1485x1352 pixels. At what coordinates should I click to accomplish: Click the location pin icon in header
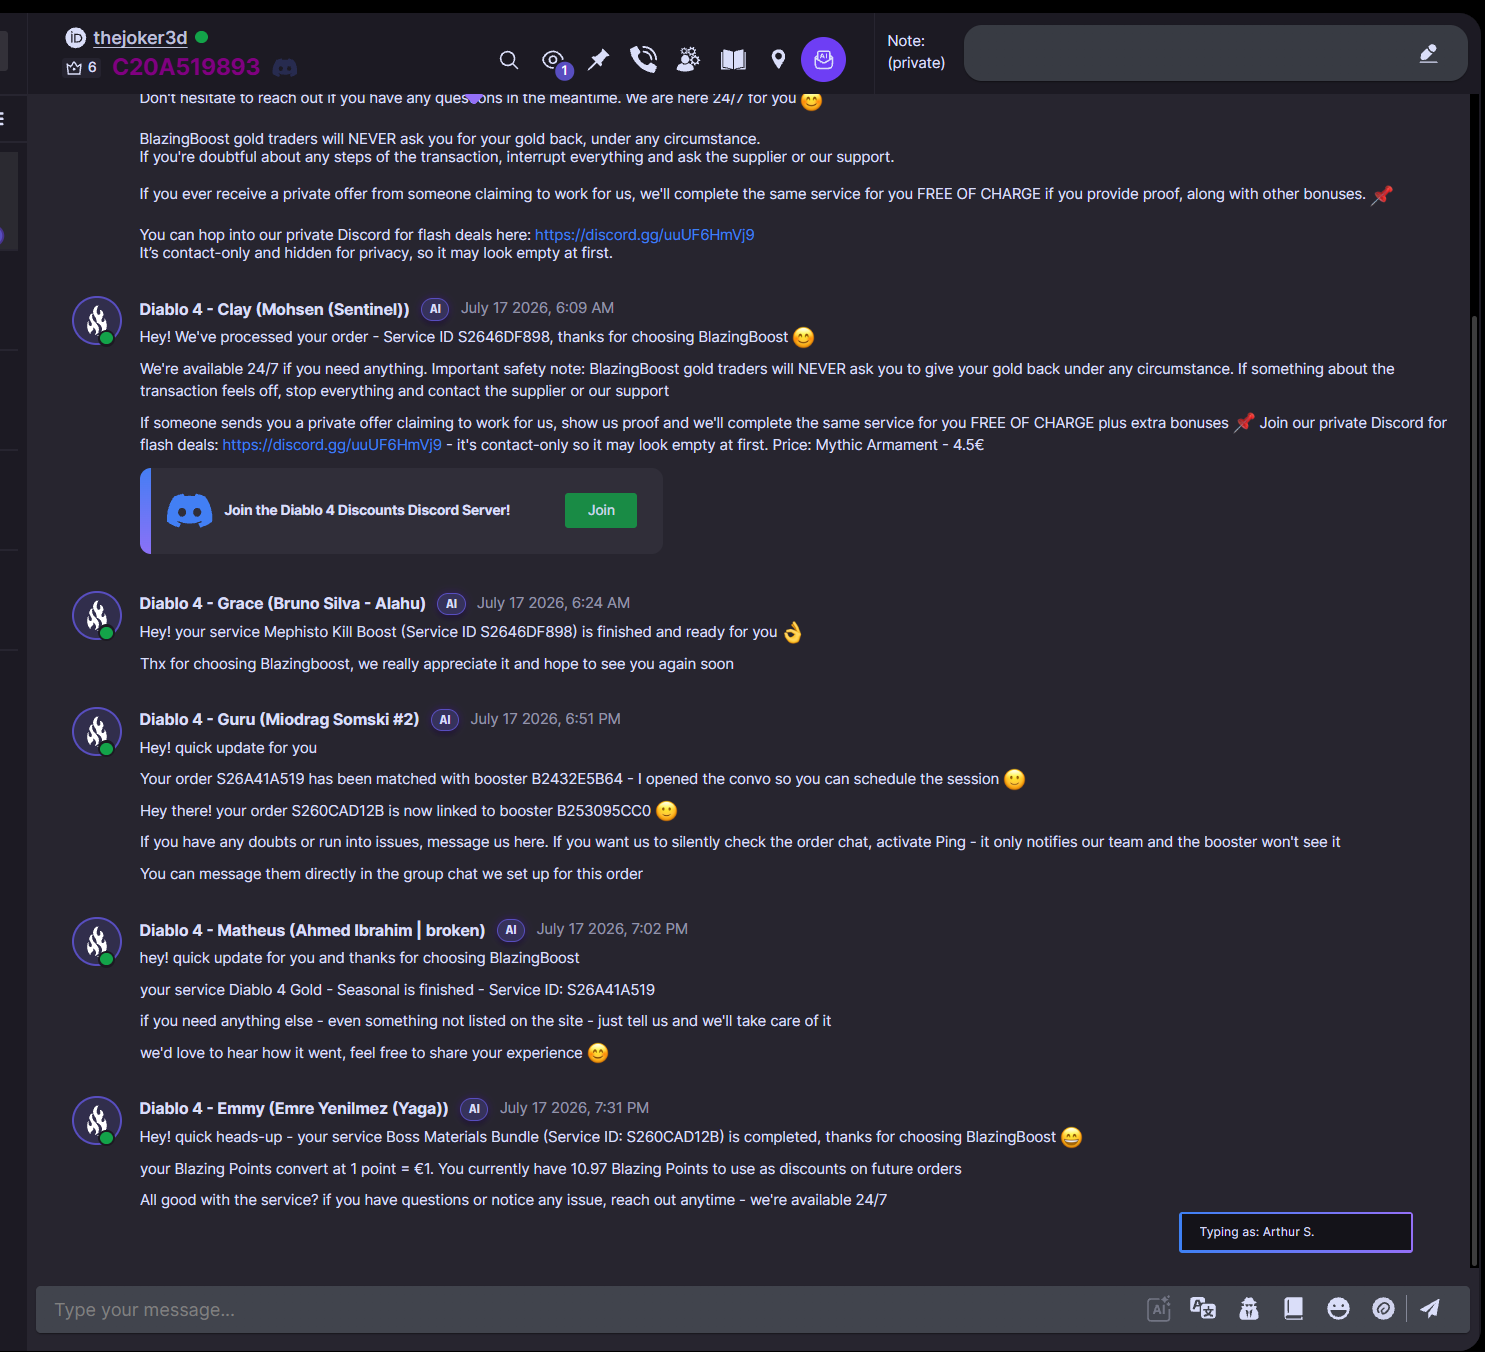coord(778,60)
